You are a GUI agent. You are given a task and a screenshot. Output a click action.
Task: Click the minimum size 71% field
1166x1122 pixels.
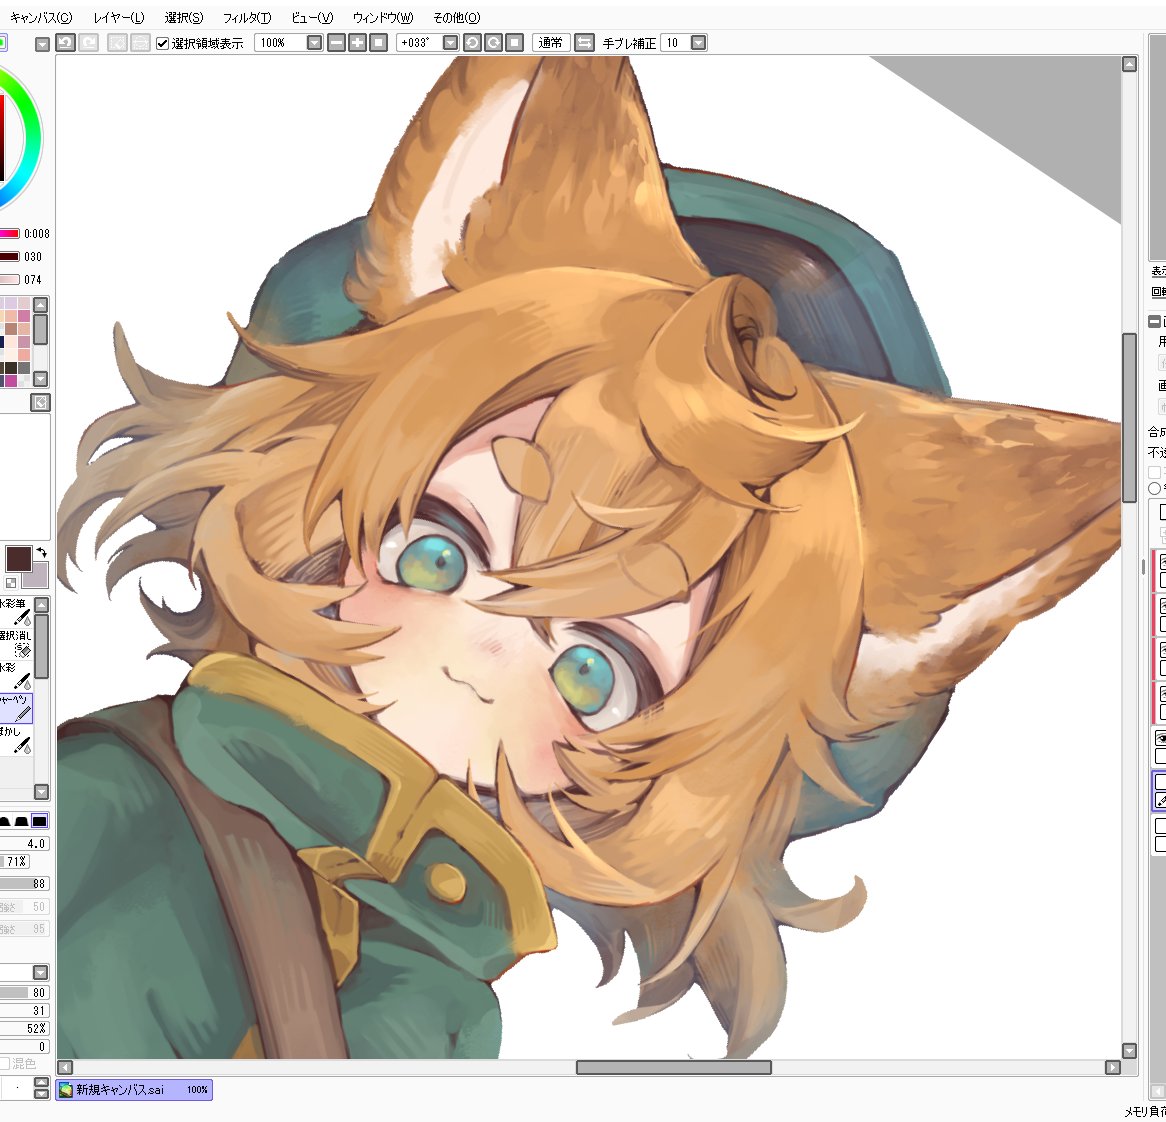tap(15, 862)
